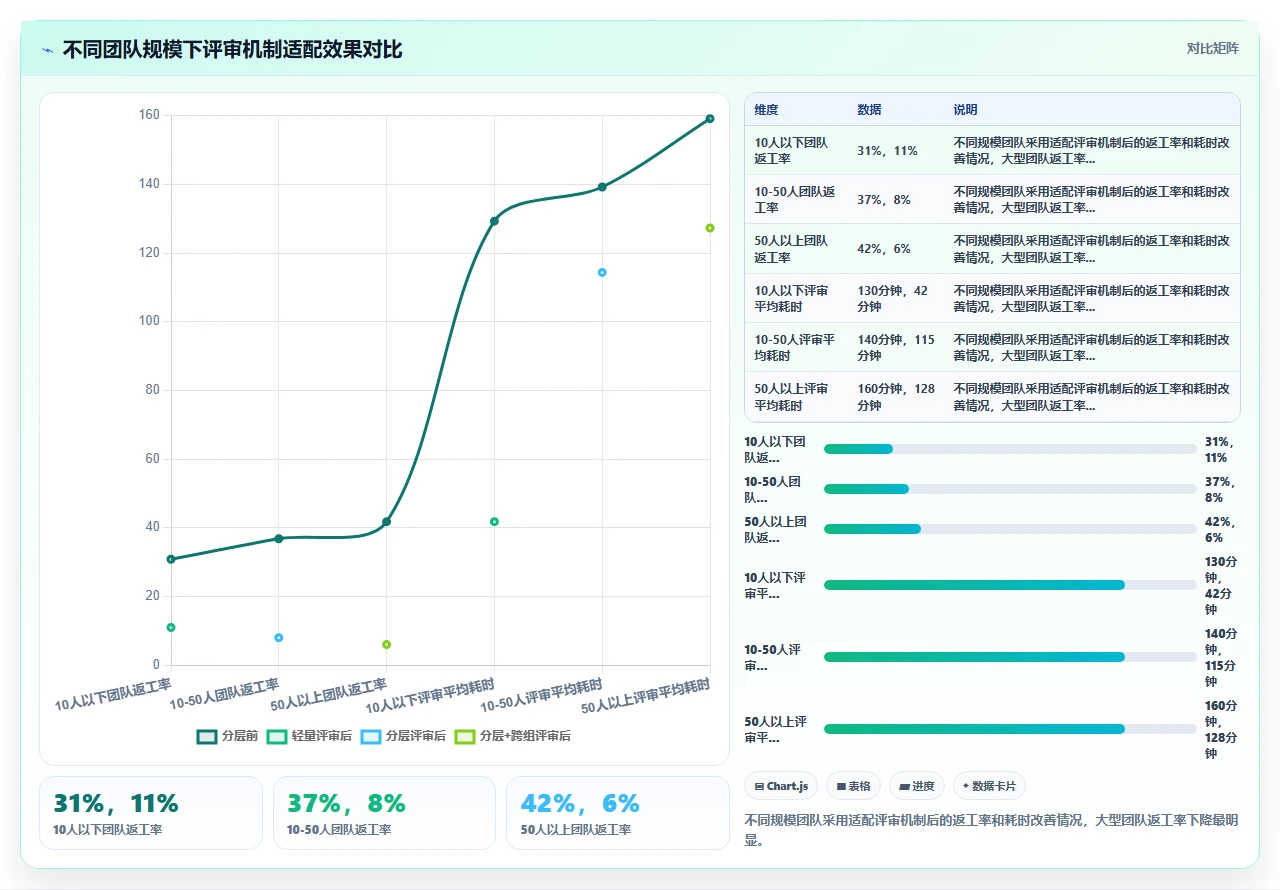1280x890 pixels.
Task: Click the 对比矩阵 label in the header
Action: coord(1212,48)
